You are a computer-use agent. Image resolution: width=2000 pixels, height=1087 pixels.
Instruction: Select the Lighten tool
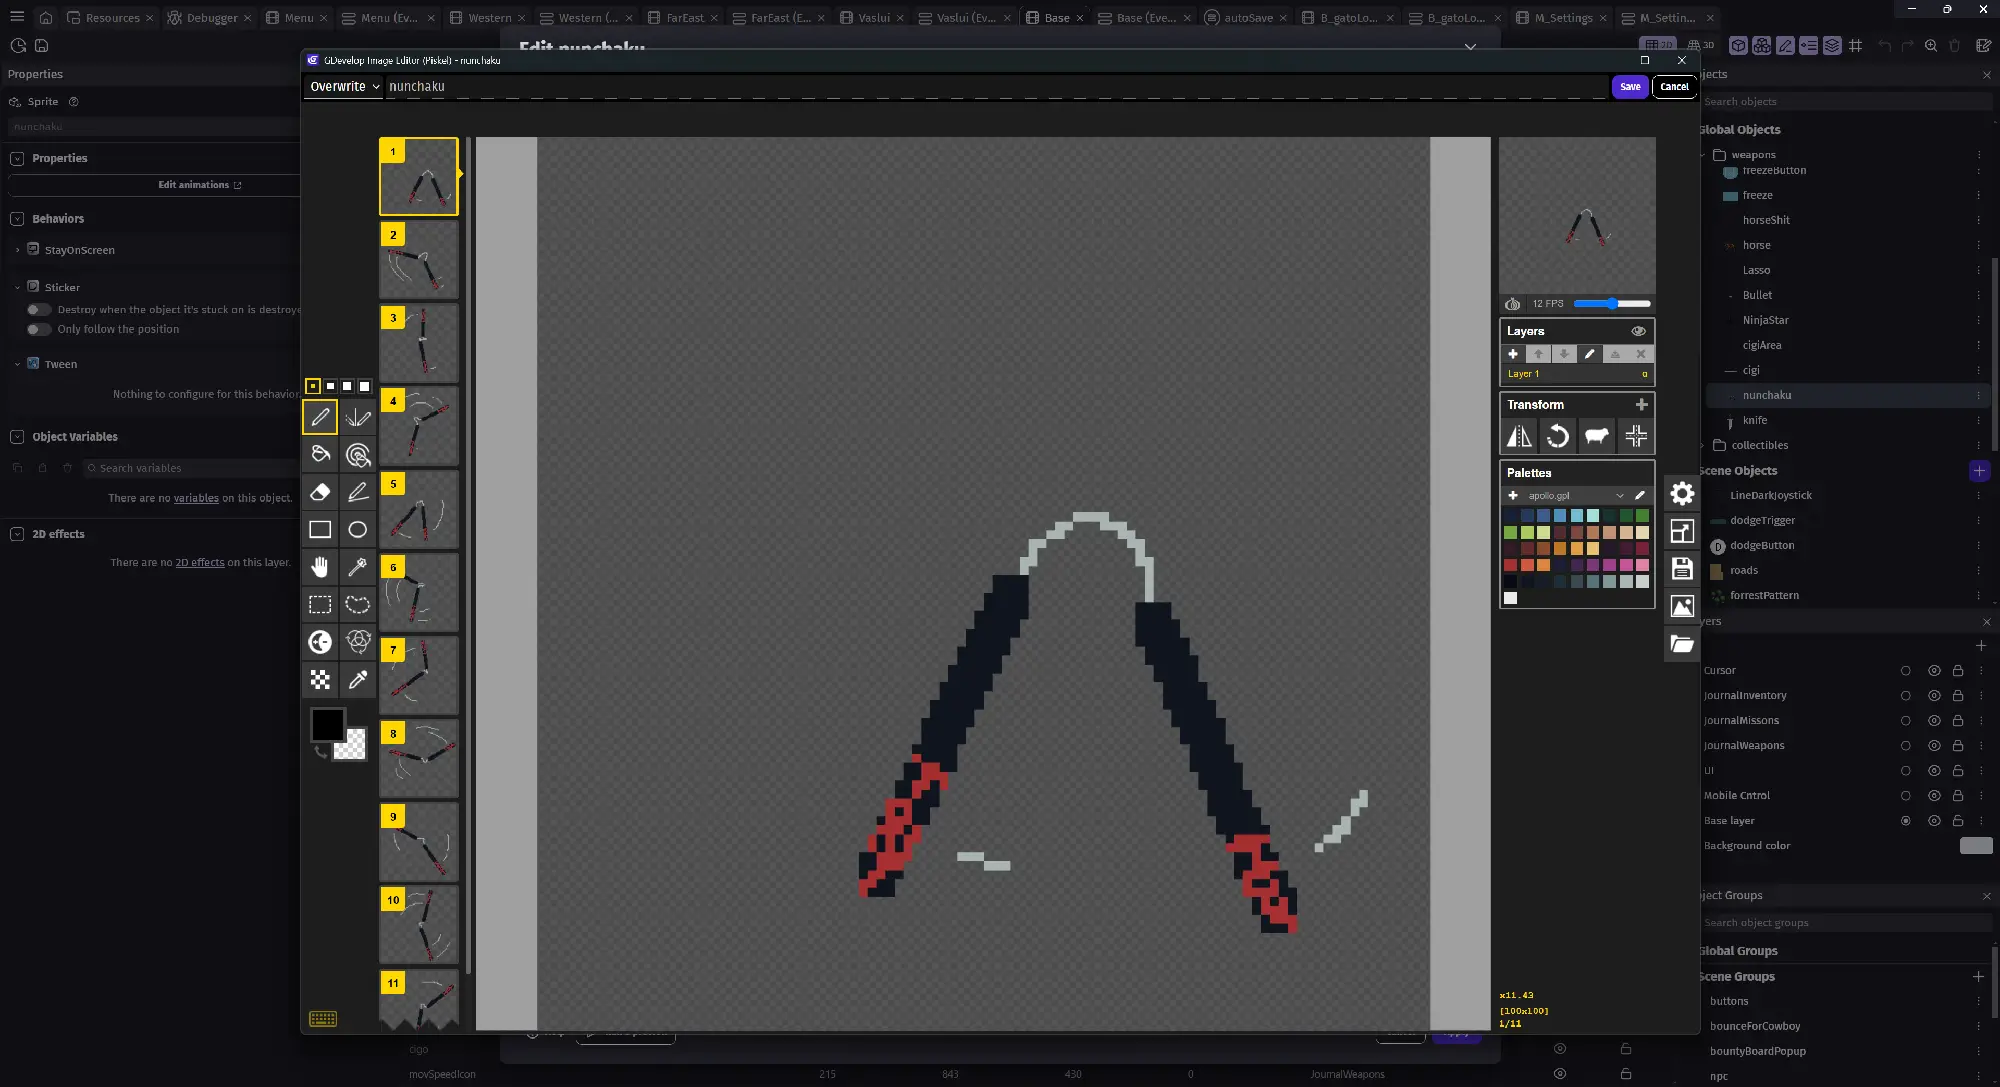[x=320, y=642]
